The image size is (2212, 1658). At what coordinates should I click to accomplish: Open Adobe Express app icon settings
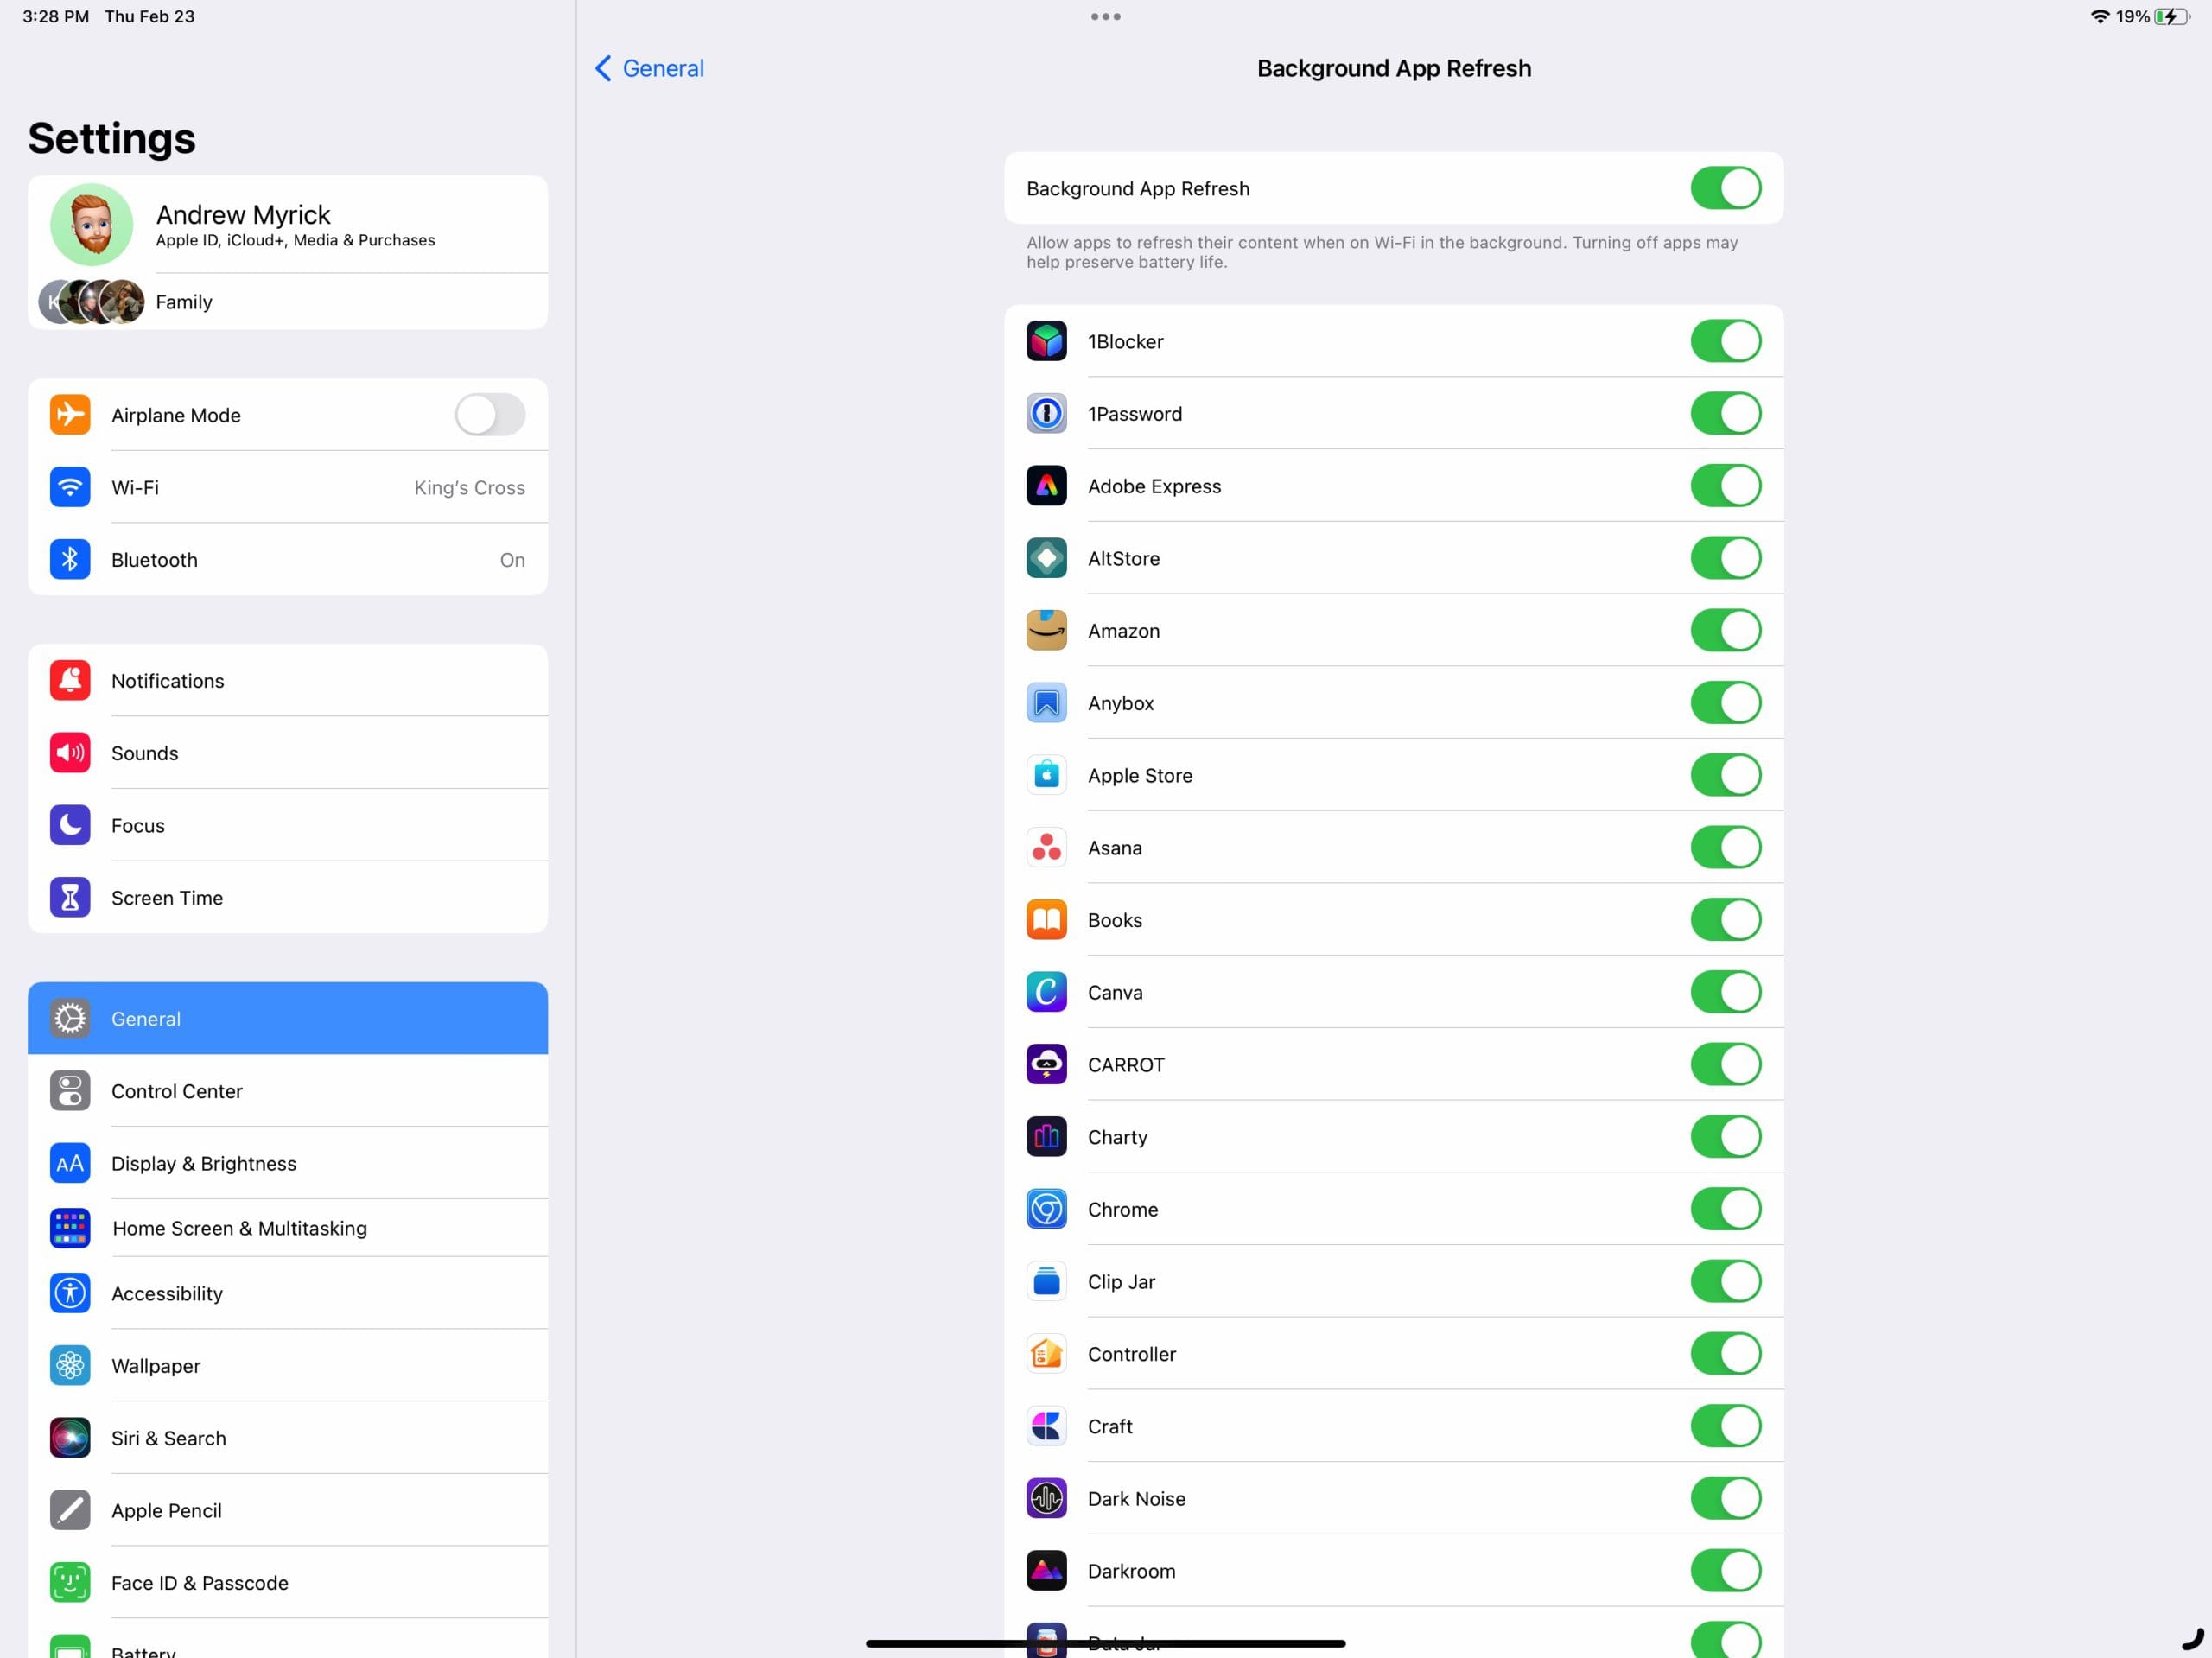[1045, 486]
